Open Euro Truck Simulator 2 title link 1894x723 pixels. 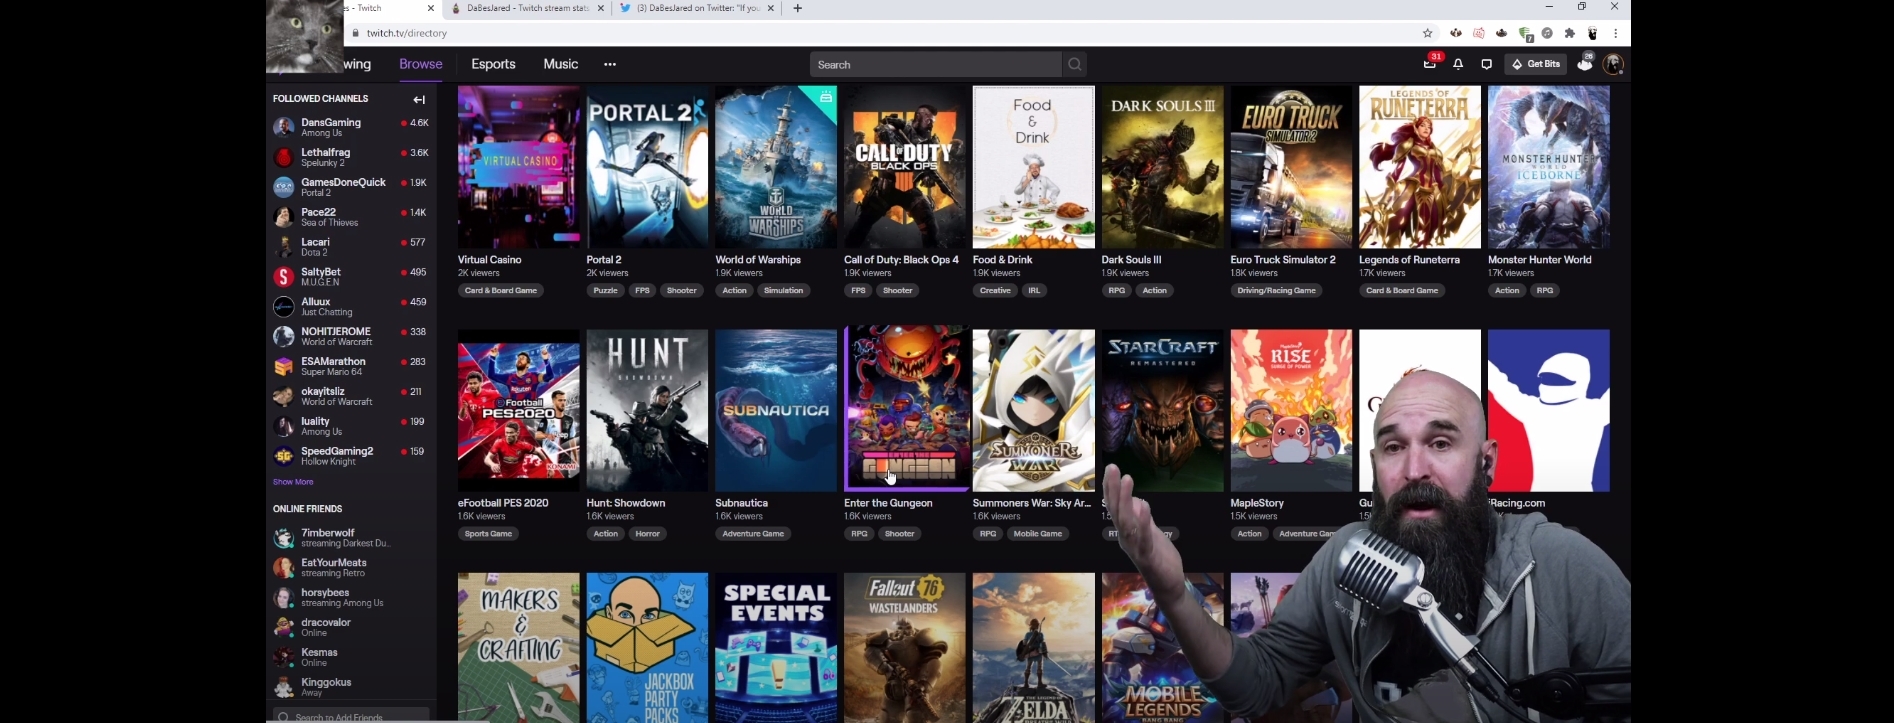[x=1283, y=260]
